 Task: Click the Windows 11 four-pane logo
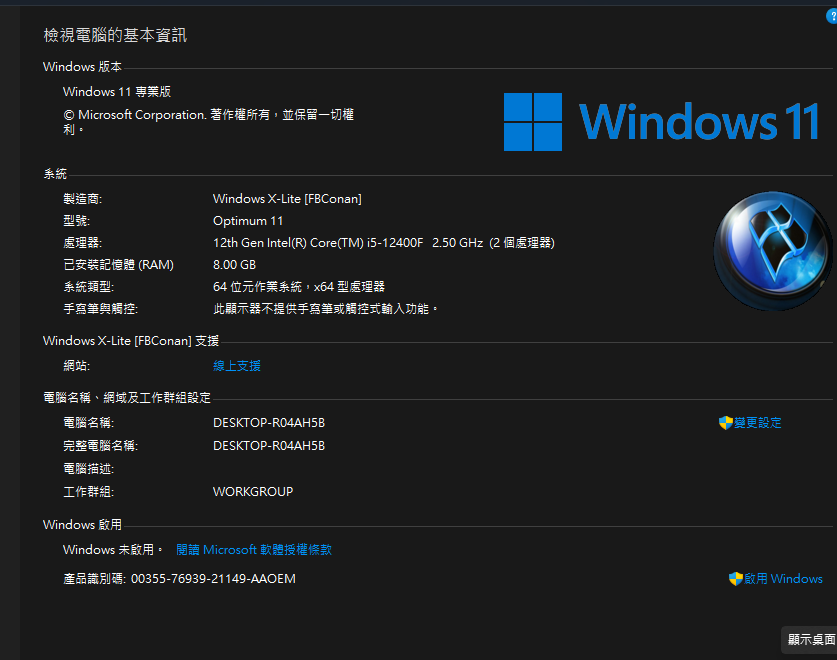point(533,122)
